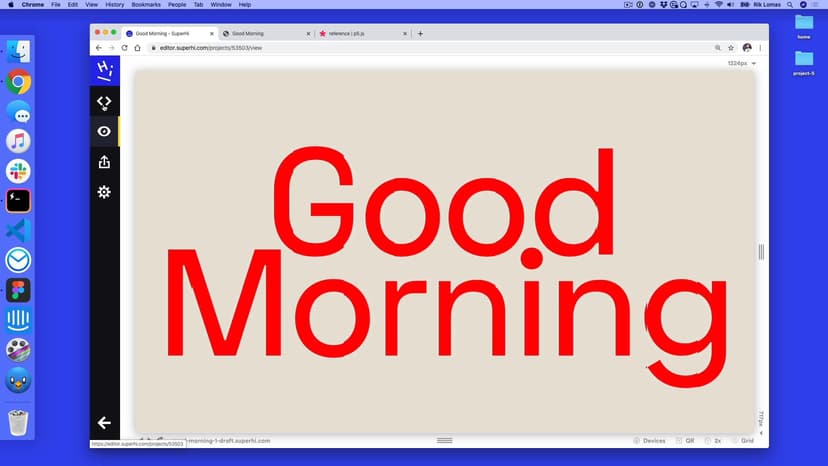The width and height of the screenshot is (828, 466).
Task: Toggle the Devices preview option
Action: click(x=648, y=440)
